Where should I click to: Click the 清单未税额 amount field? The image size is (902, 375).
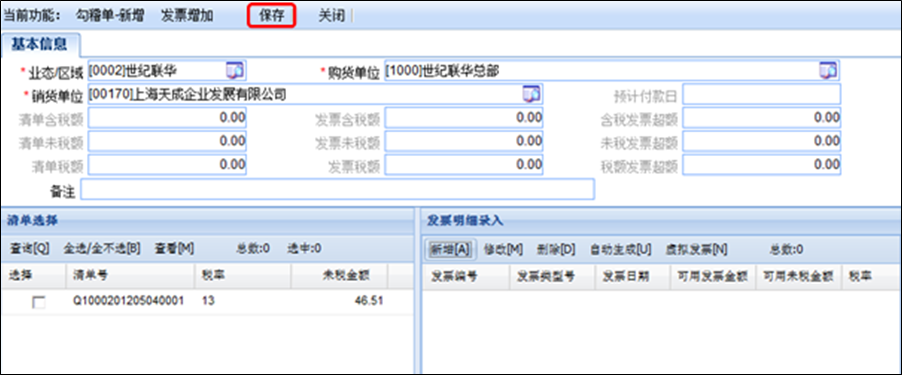pyautogui.click(x=167, y=141)
